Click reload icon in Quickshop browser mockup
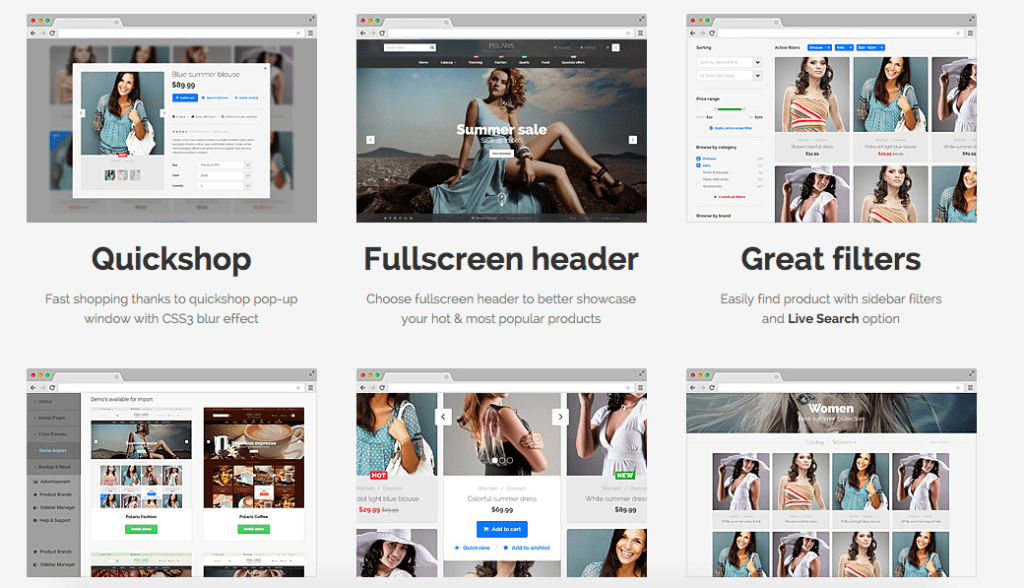1024x588 pixels. point(52,33)
